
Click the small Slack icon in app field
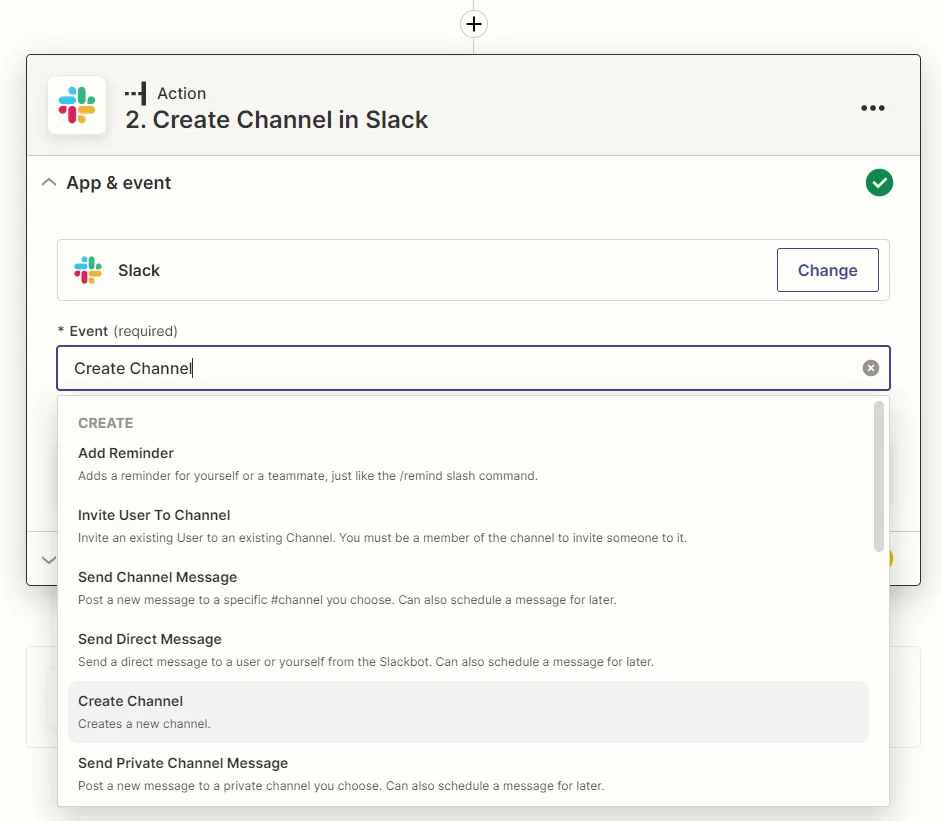click(x=88, y=270)
